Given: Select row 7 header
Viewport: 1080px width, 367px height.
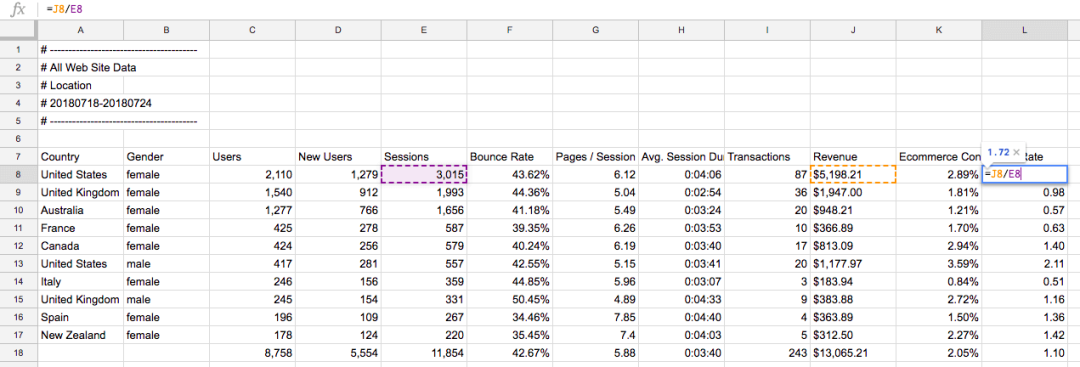Looking at the screenshot, I should (x=18, y=157).
